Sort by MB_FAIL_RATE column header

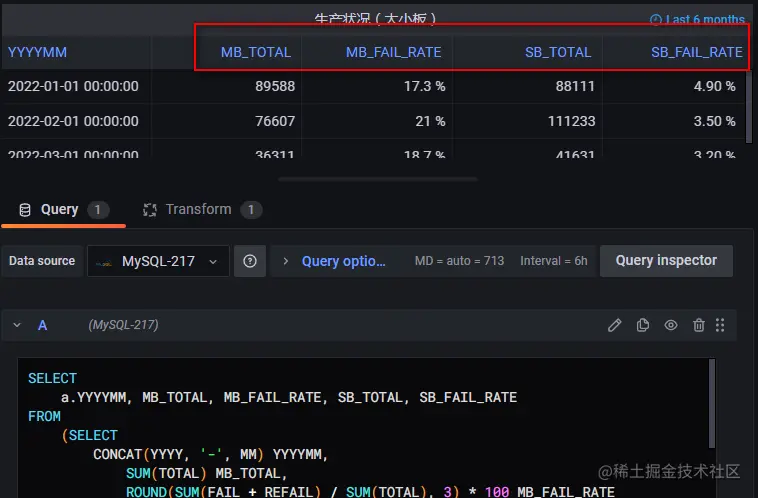click(x=394, y=52)
